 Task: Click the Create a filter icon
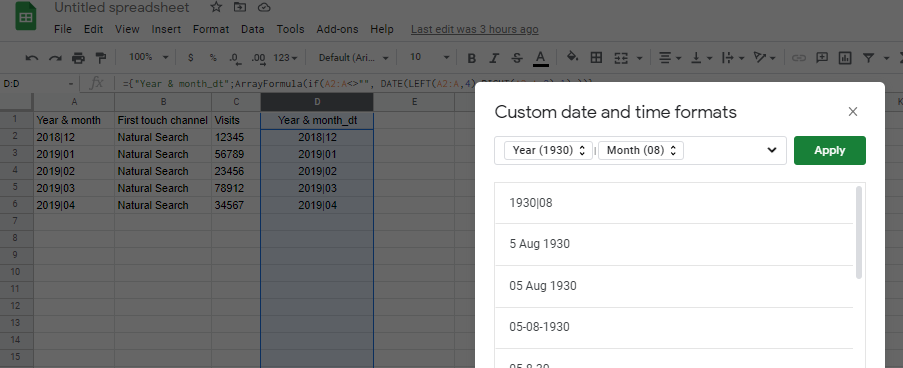point(868,58)
